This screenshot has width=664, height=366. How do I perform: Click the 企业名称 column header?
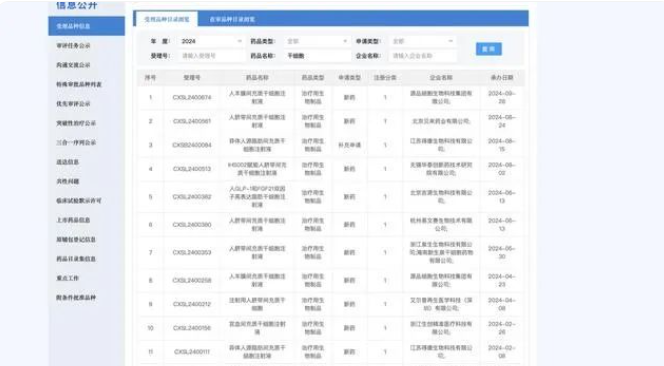(x=441, y=78)
